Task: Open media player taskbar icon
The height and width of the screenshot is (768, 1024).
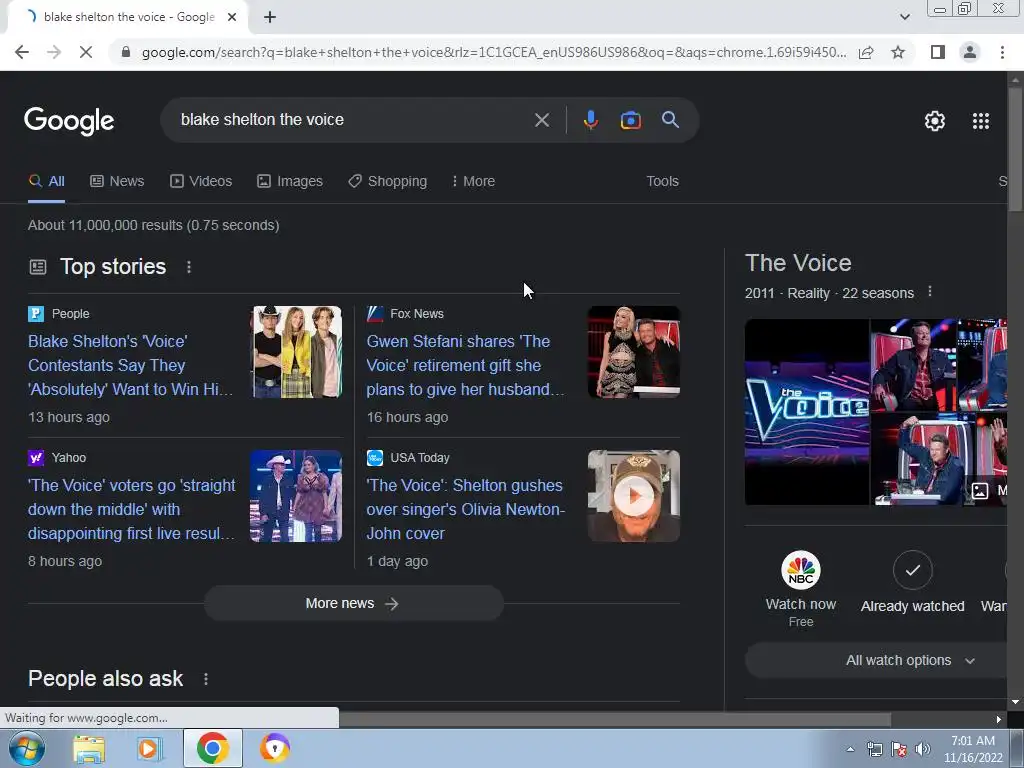Action: [150, 748]
